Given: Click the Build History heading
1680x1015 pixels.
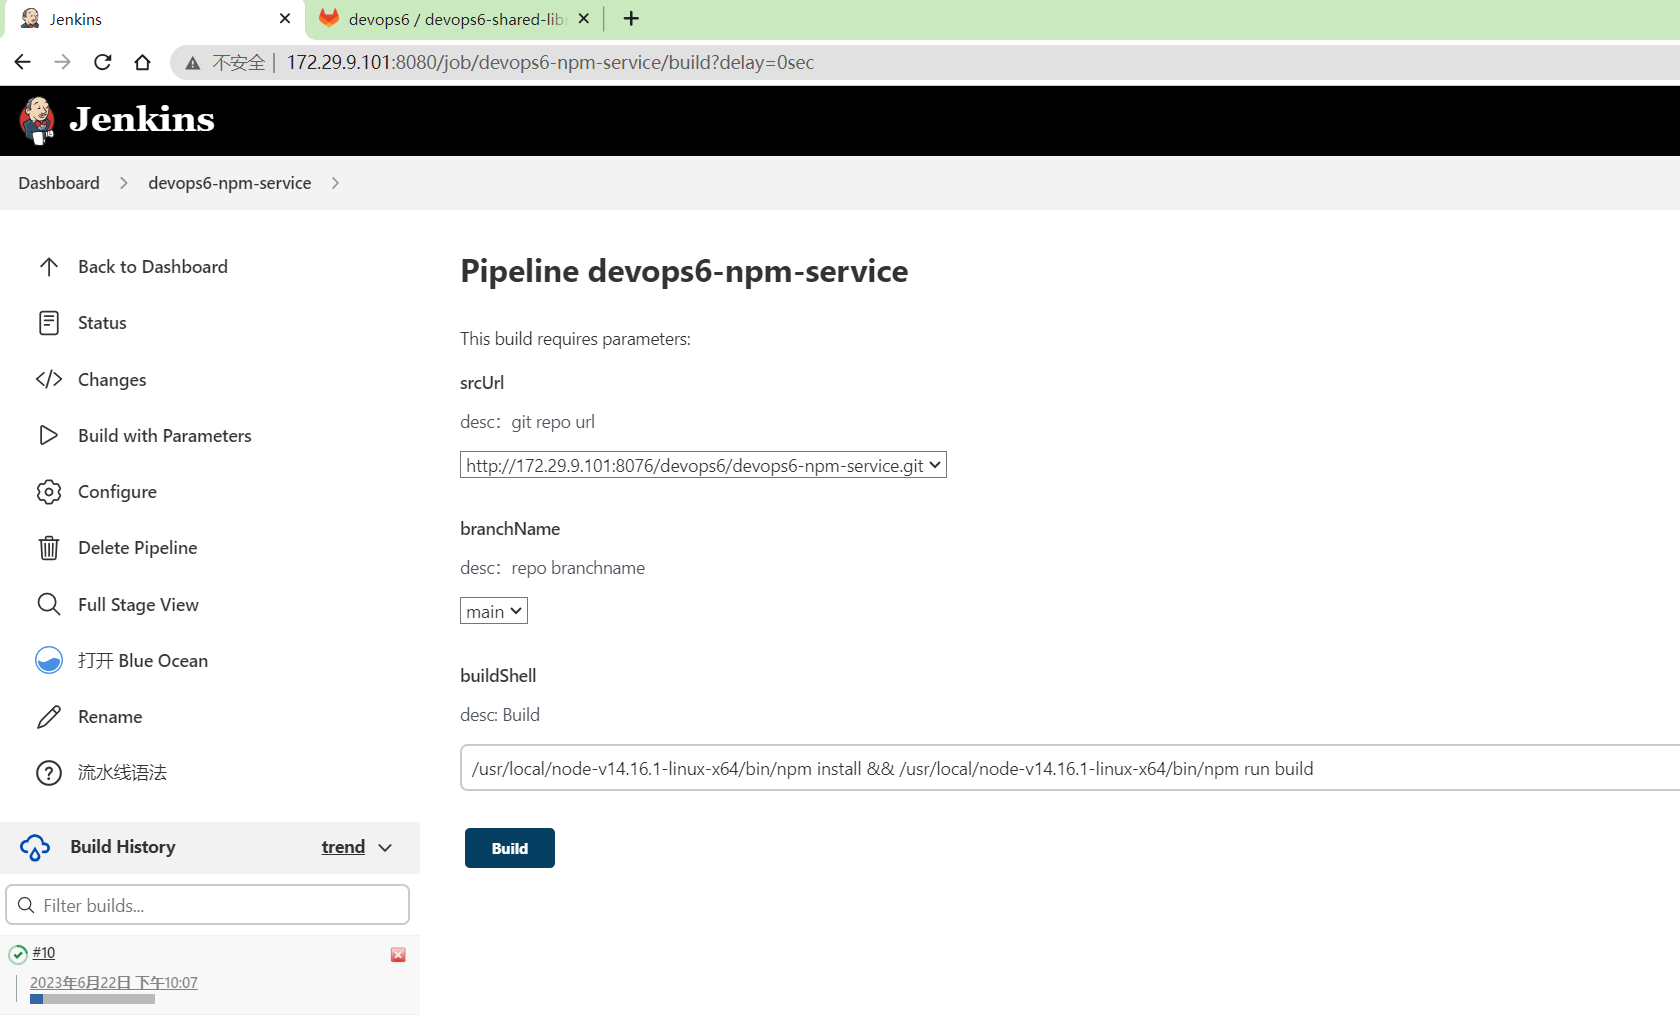Looking at the screenshot, I should 123,847.
